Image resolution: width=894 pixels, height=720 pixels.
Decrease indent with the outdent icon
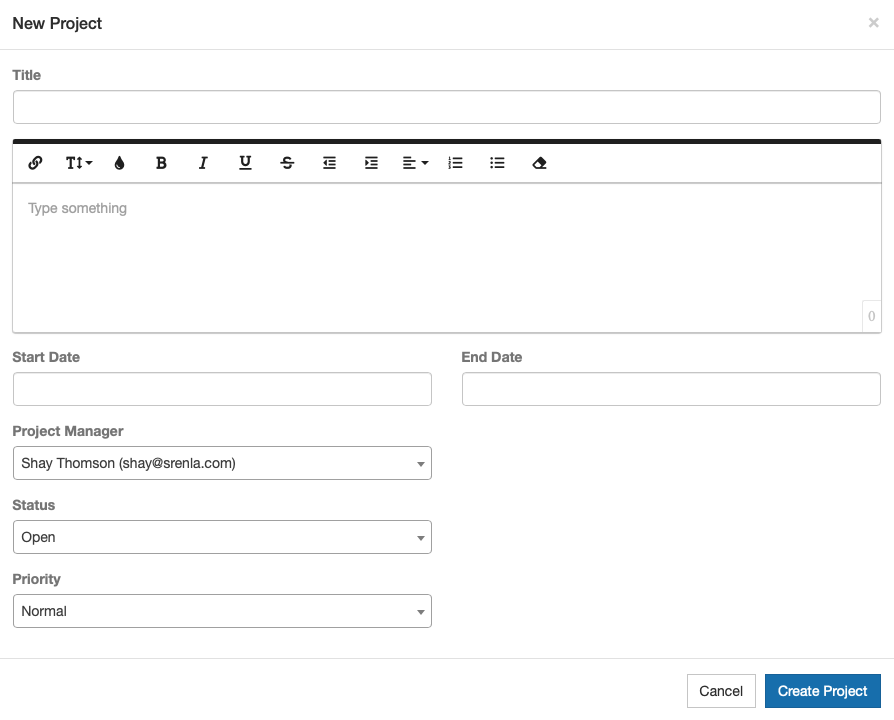330,163
